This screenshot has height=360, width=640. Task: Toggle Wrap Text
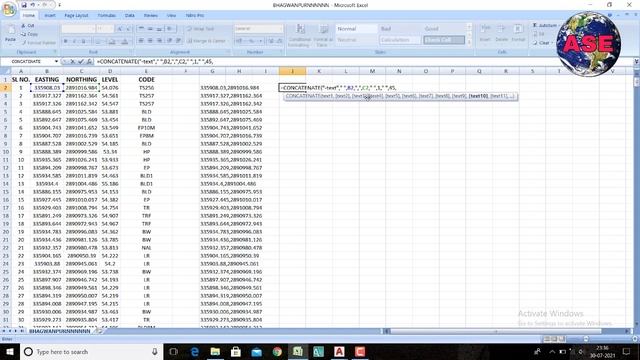[x=200, y=29]
